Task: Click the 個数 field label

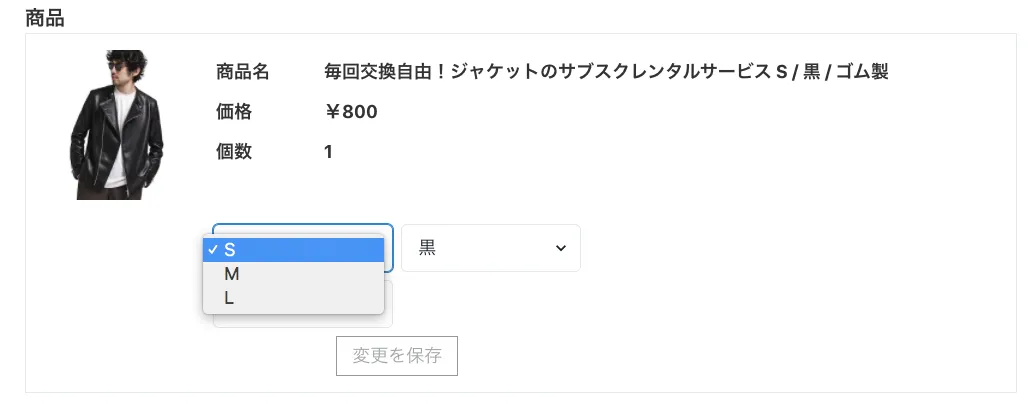Action: (x=234, y=152)
